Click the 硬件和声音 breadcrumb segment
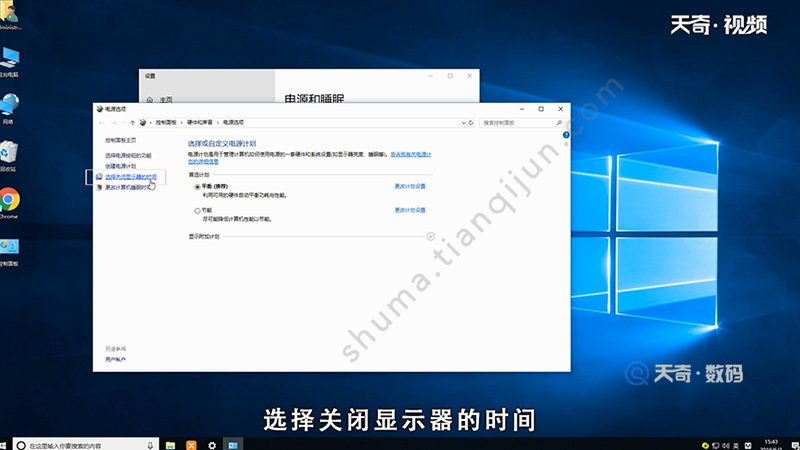Image resolution: width=800 pixels, height=450 pixels. 199,122
